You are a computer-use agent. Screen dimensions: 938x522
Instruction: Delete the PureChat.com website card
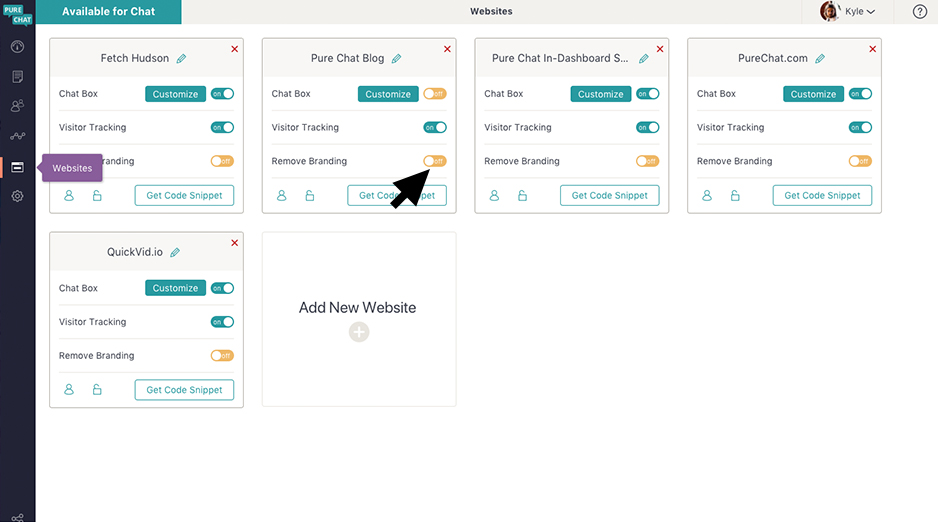pos(872,49)
